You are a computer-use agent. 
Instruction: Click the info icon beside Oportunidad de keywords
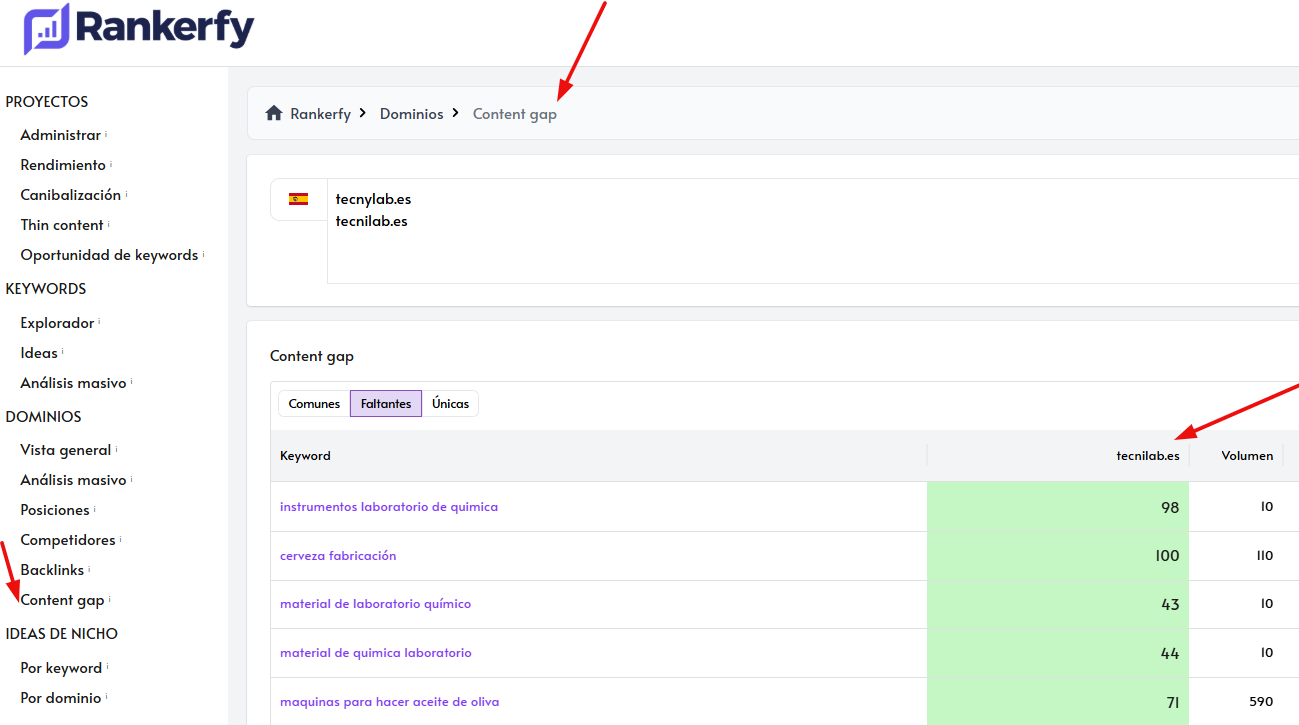[204, 253]
